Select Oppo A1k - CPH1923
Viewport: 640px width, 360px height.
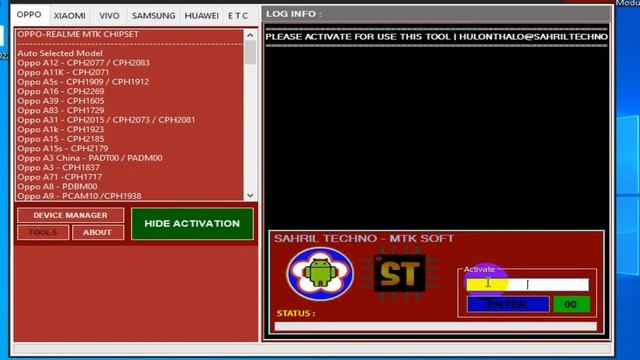(x=61, y=129)
